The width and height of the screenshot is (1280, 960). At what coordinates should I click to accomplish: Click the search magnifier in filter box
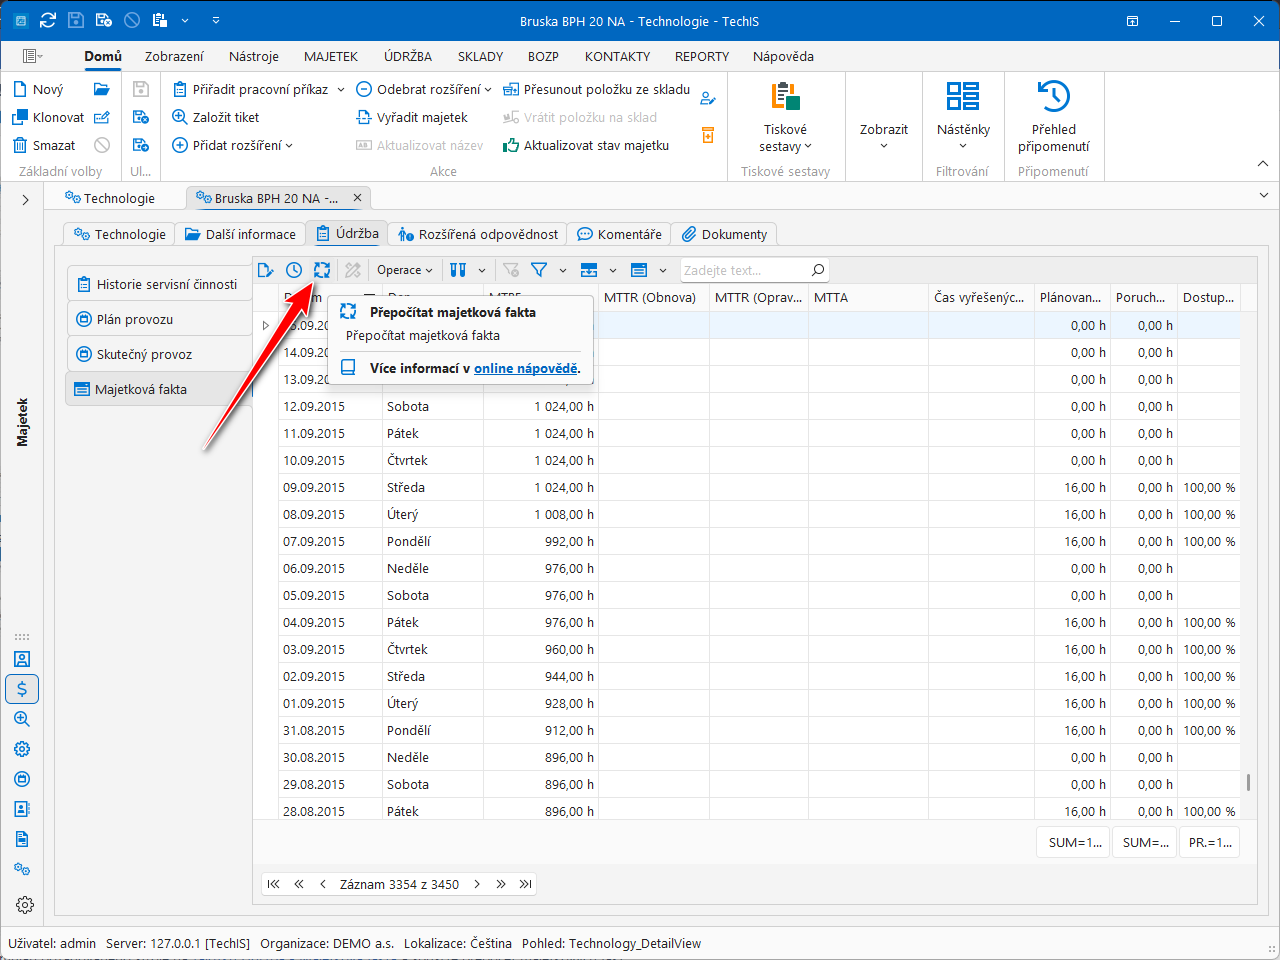[818, 270]
